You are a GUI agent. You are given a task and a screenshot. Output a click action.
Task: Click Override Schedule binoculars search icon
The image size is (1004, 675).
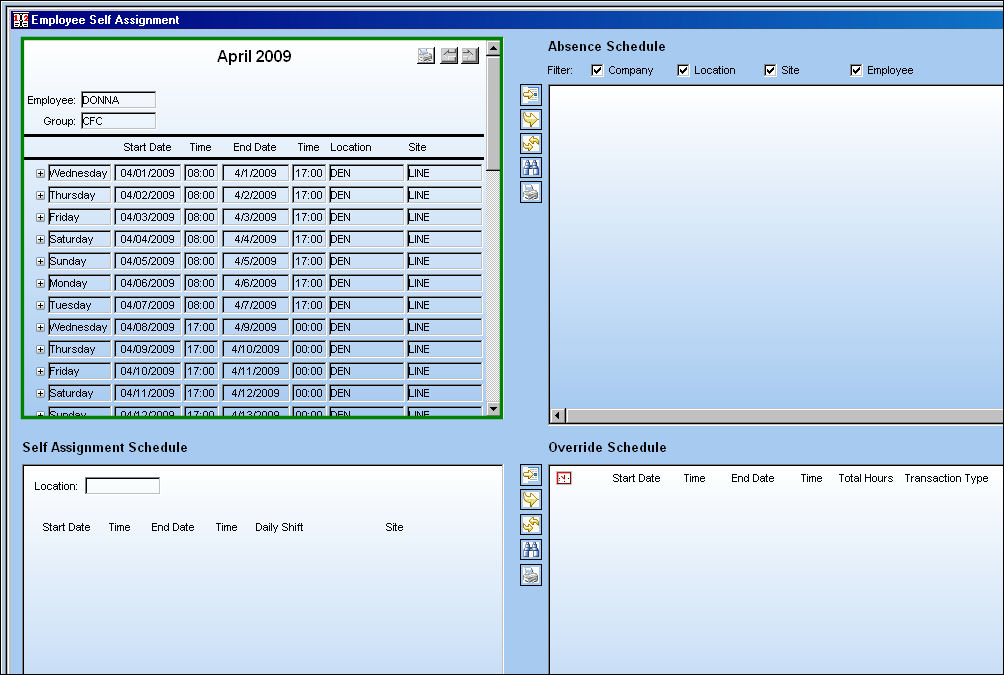[x=531, y=549]
